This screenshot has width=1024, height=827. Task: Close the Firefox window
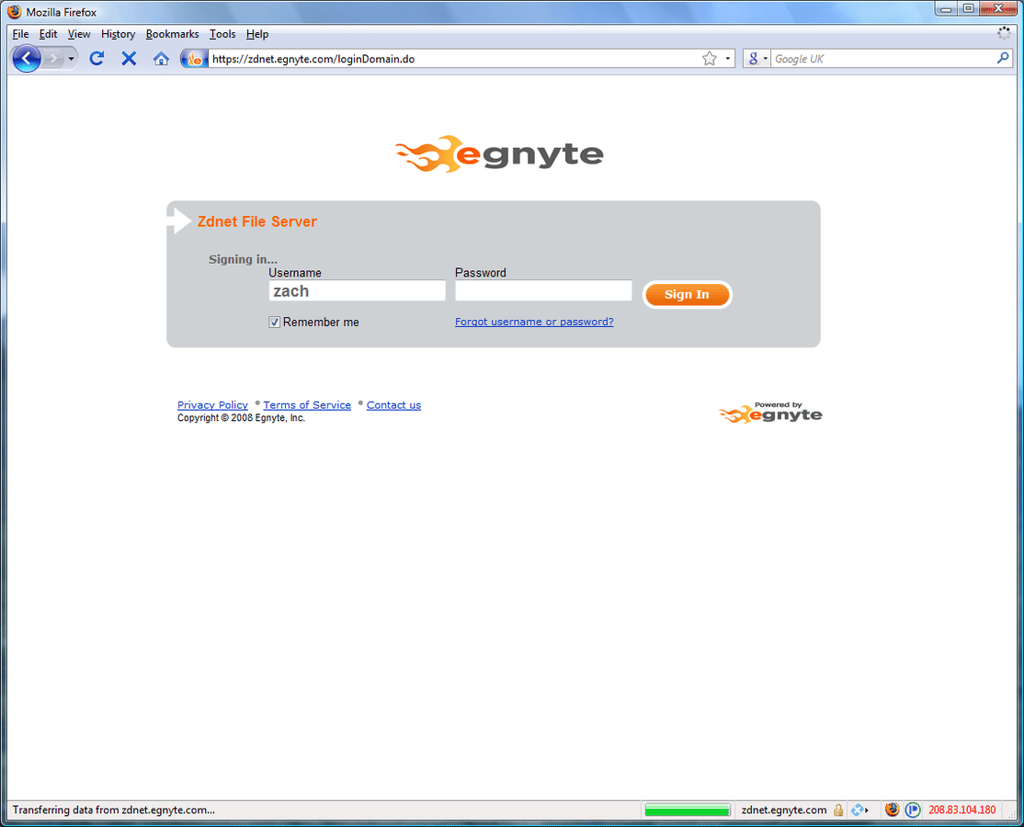[x=999, y=9]
